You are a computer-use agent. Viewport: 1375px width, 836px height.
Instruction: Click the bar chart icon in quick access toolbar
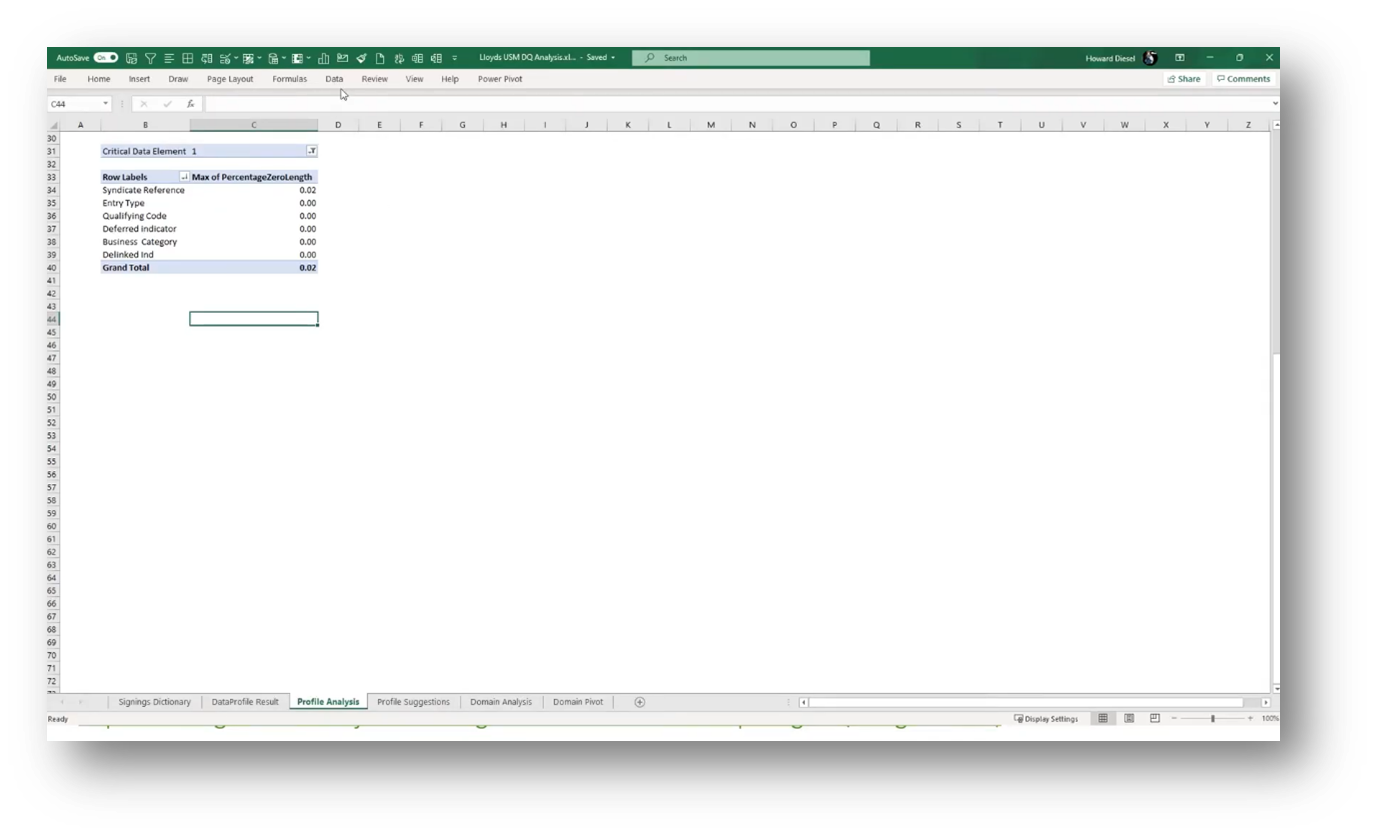[x=324, y=58]
